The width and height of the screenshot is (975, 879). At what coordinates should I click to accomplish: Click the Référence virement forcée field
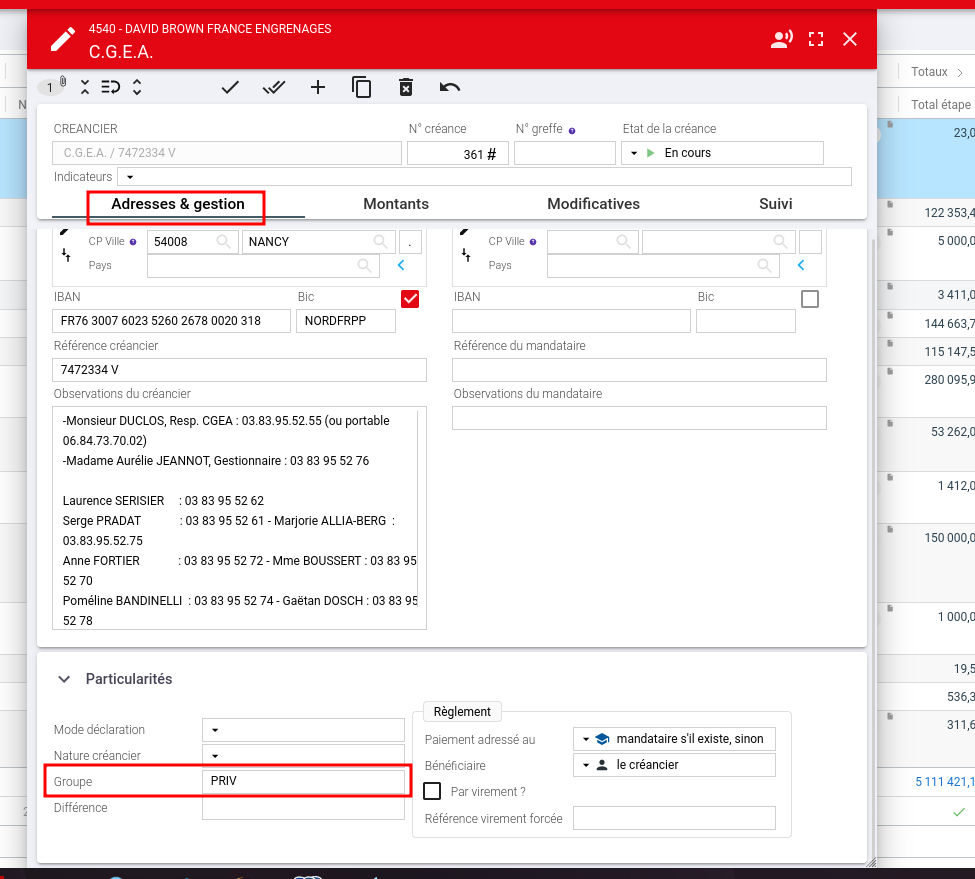pyautogui.click(x=674, y=818)
